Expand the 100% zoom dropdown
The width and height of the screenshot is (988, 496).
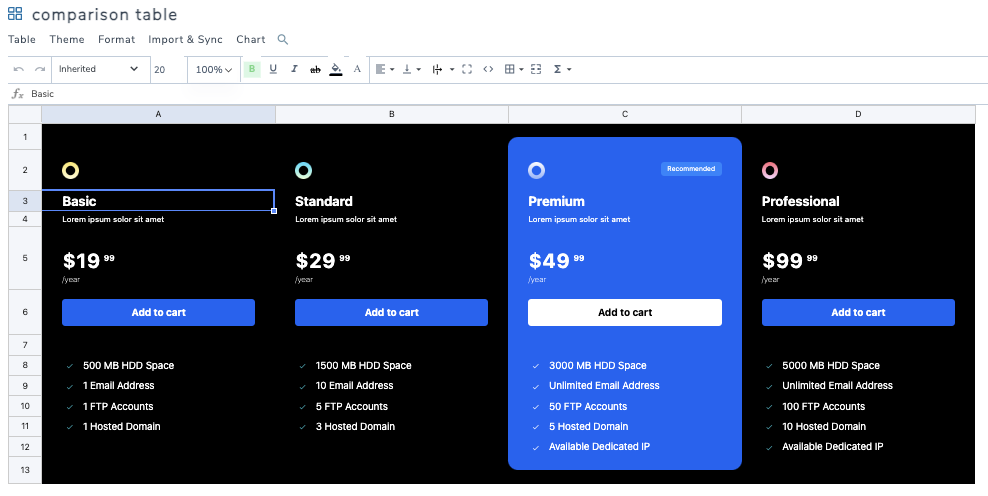[x=214, y=69]
